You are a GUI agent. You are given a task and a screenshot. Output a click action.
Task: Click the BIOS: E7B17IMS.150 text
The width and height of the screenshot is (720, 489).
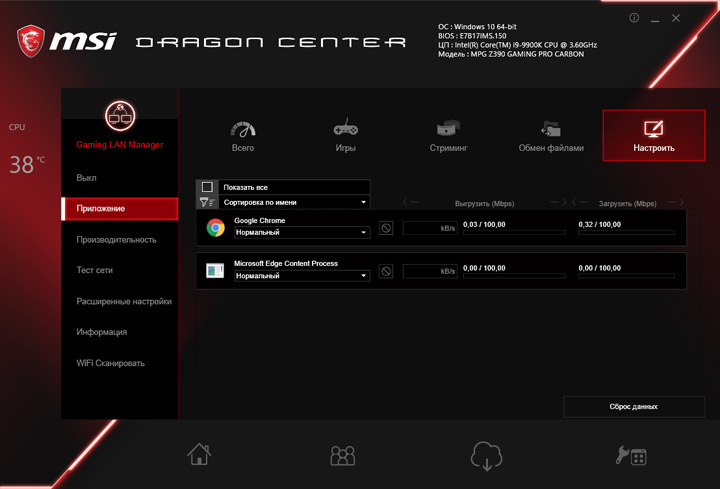point(472,36)
